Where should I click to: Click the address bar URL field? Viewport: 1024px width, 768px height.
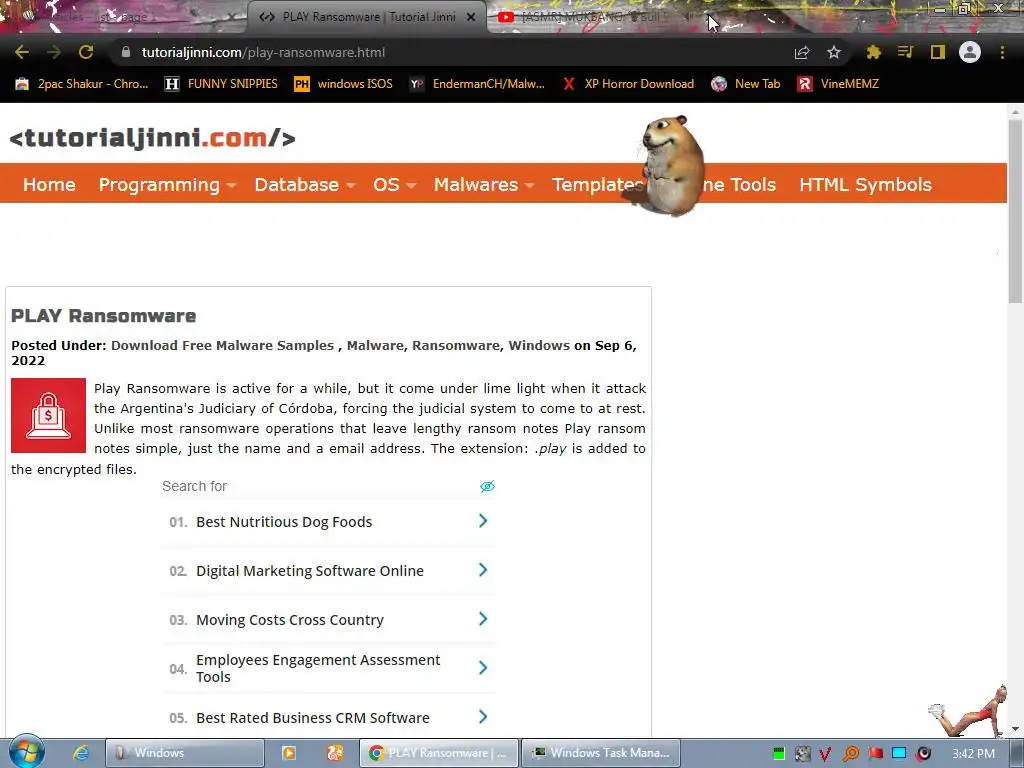(451, 52)
